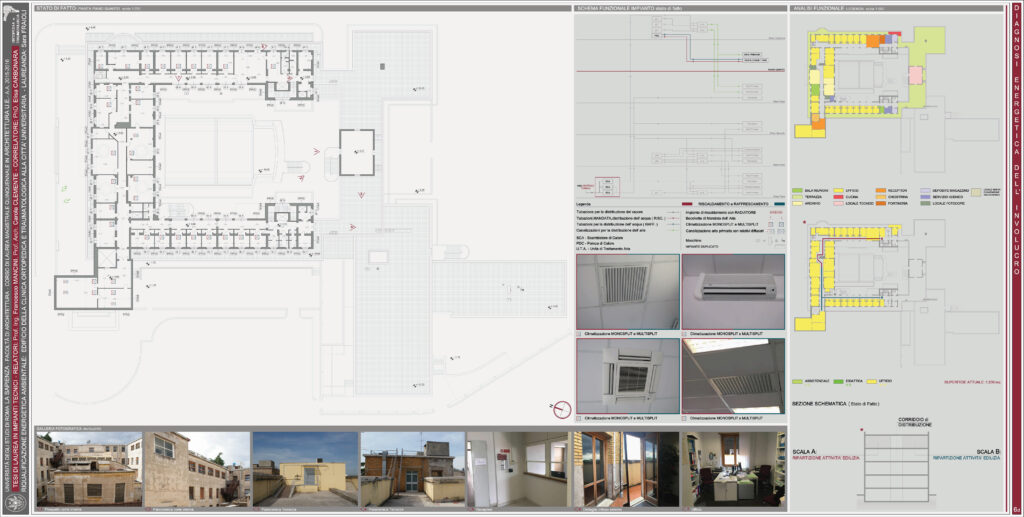1024x517 pixels.
Task: Click the SCALA B label
Action: [989, 452]
